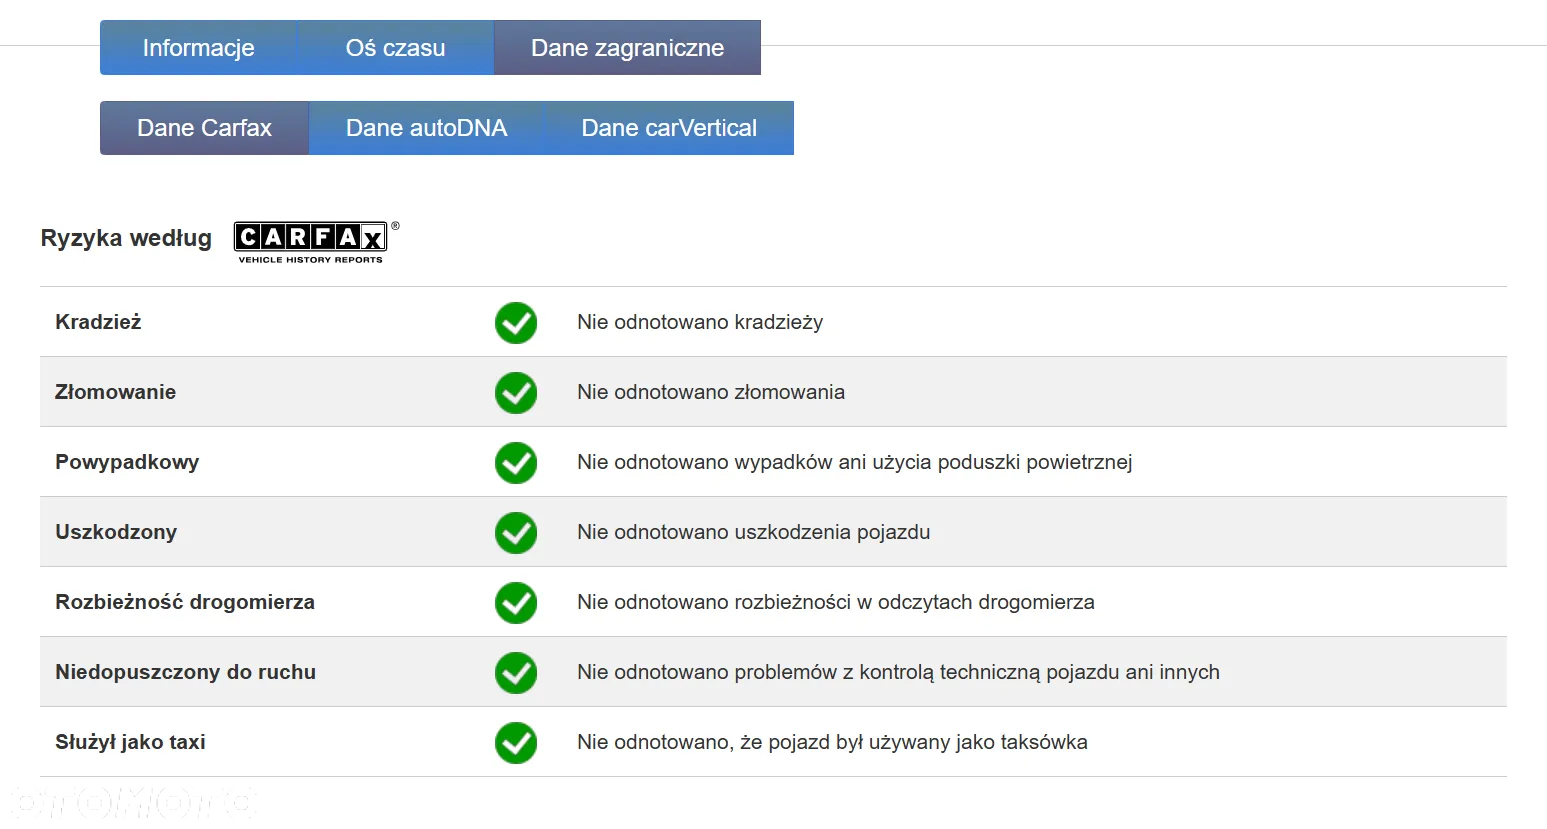Select the Dane zagraniczne tab

click(627, 48)
